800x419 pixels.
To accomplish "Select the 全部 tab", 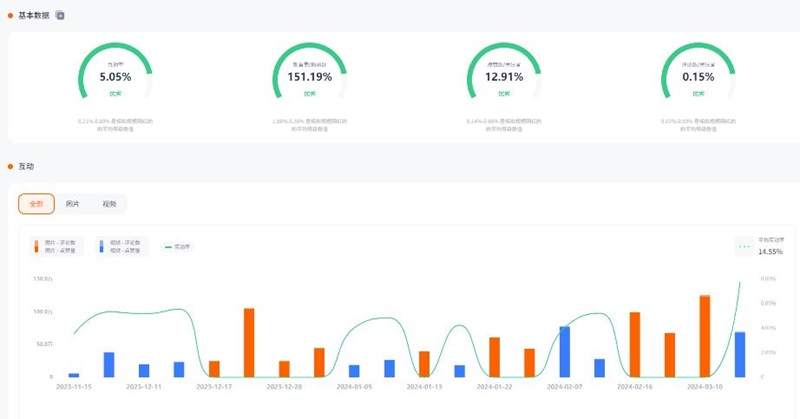I will coord(37,203).
